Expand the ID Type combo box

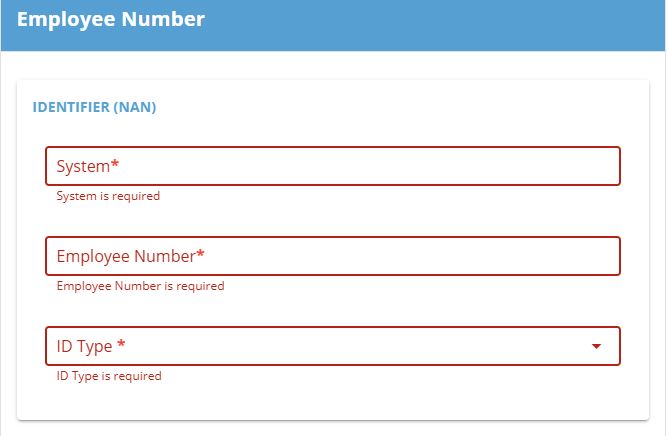(x=333, y=346)
